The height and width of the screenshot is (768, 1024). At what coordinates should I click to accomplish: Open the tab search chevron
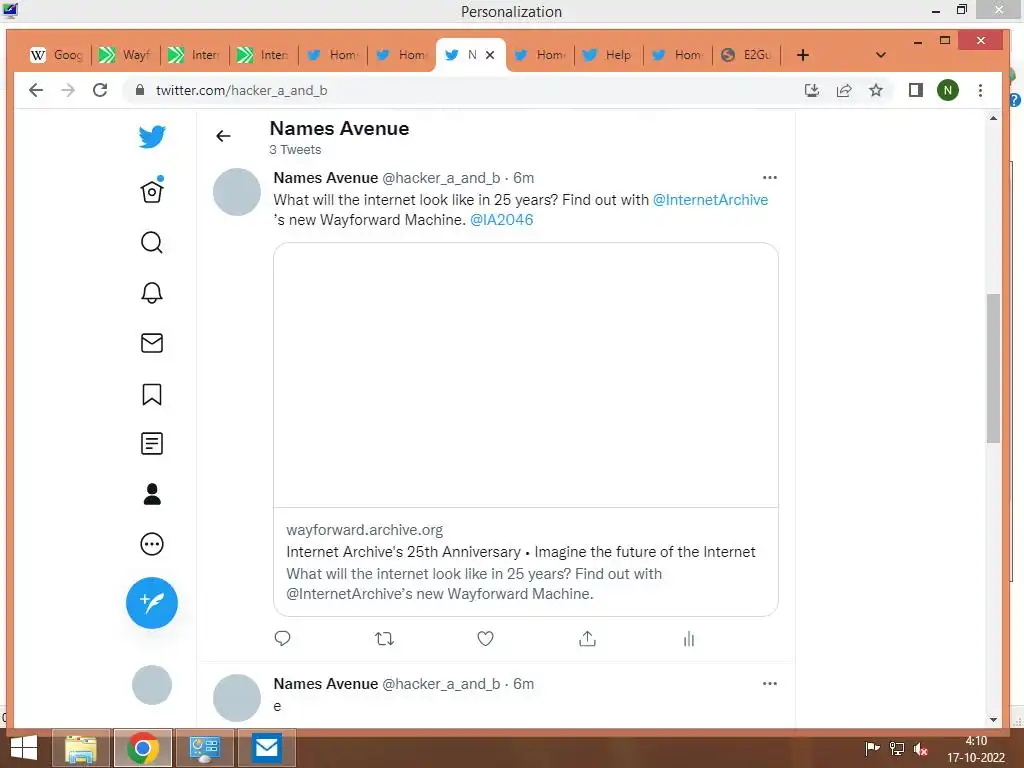(880, 55)
